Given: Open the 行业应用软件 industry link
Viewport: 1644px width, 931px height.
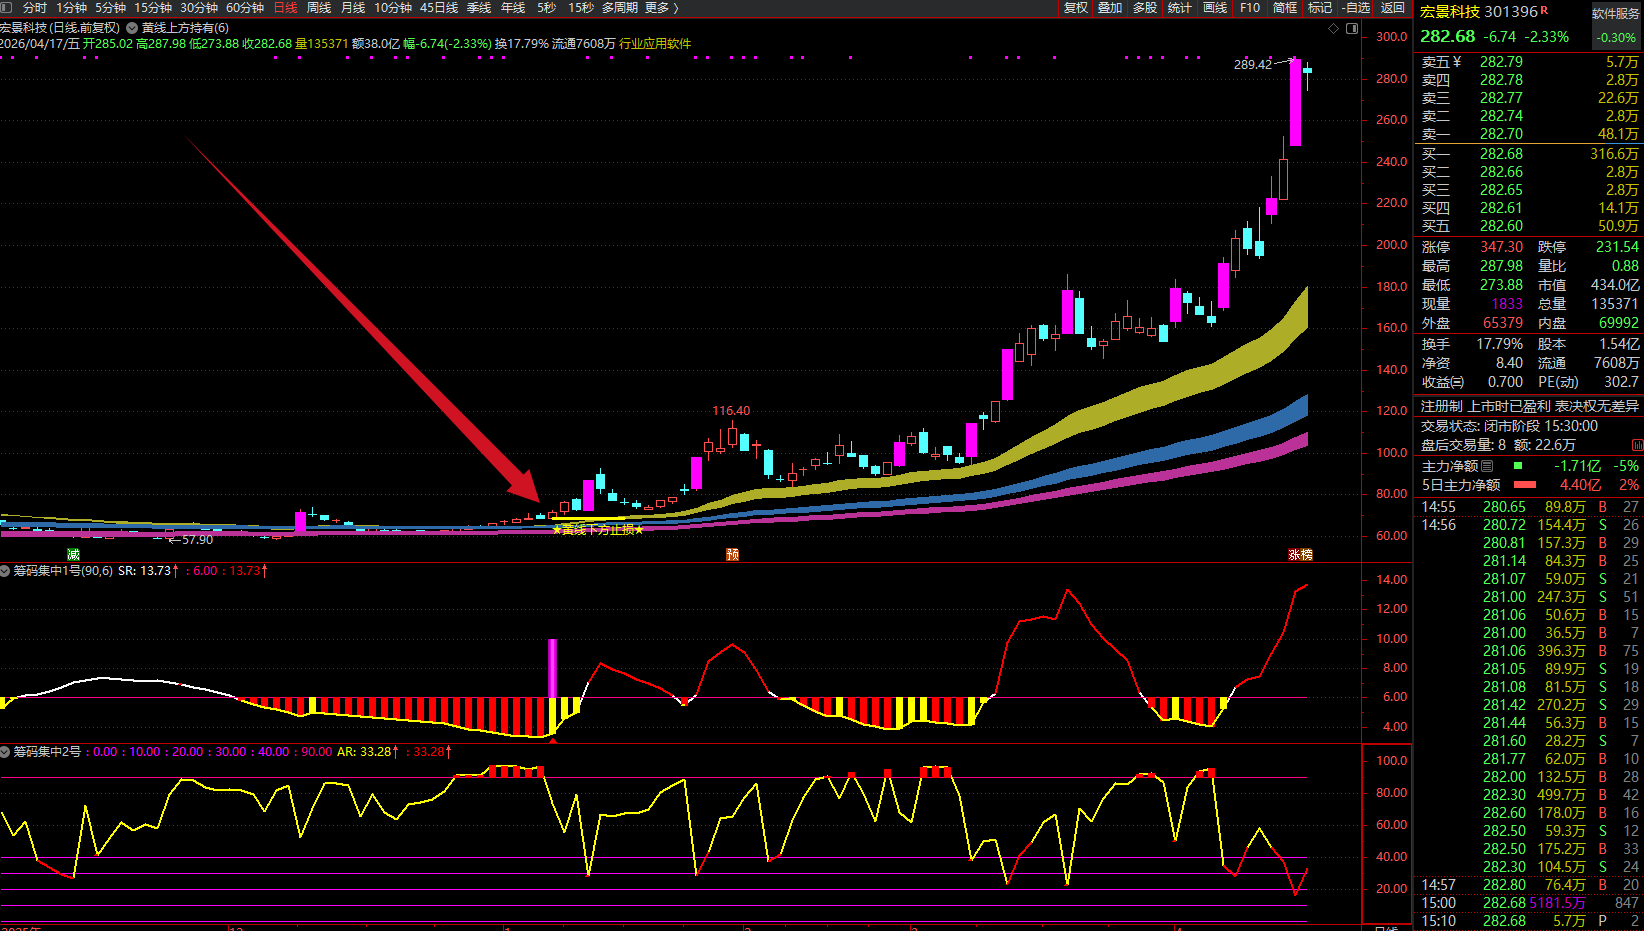Looking at the screenshot, I should [655, 44].
